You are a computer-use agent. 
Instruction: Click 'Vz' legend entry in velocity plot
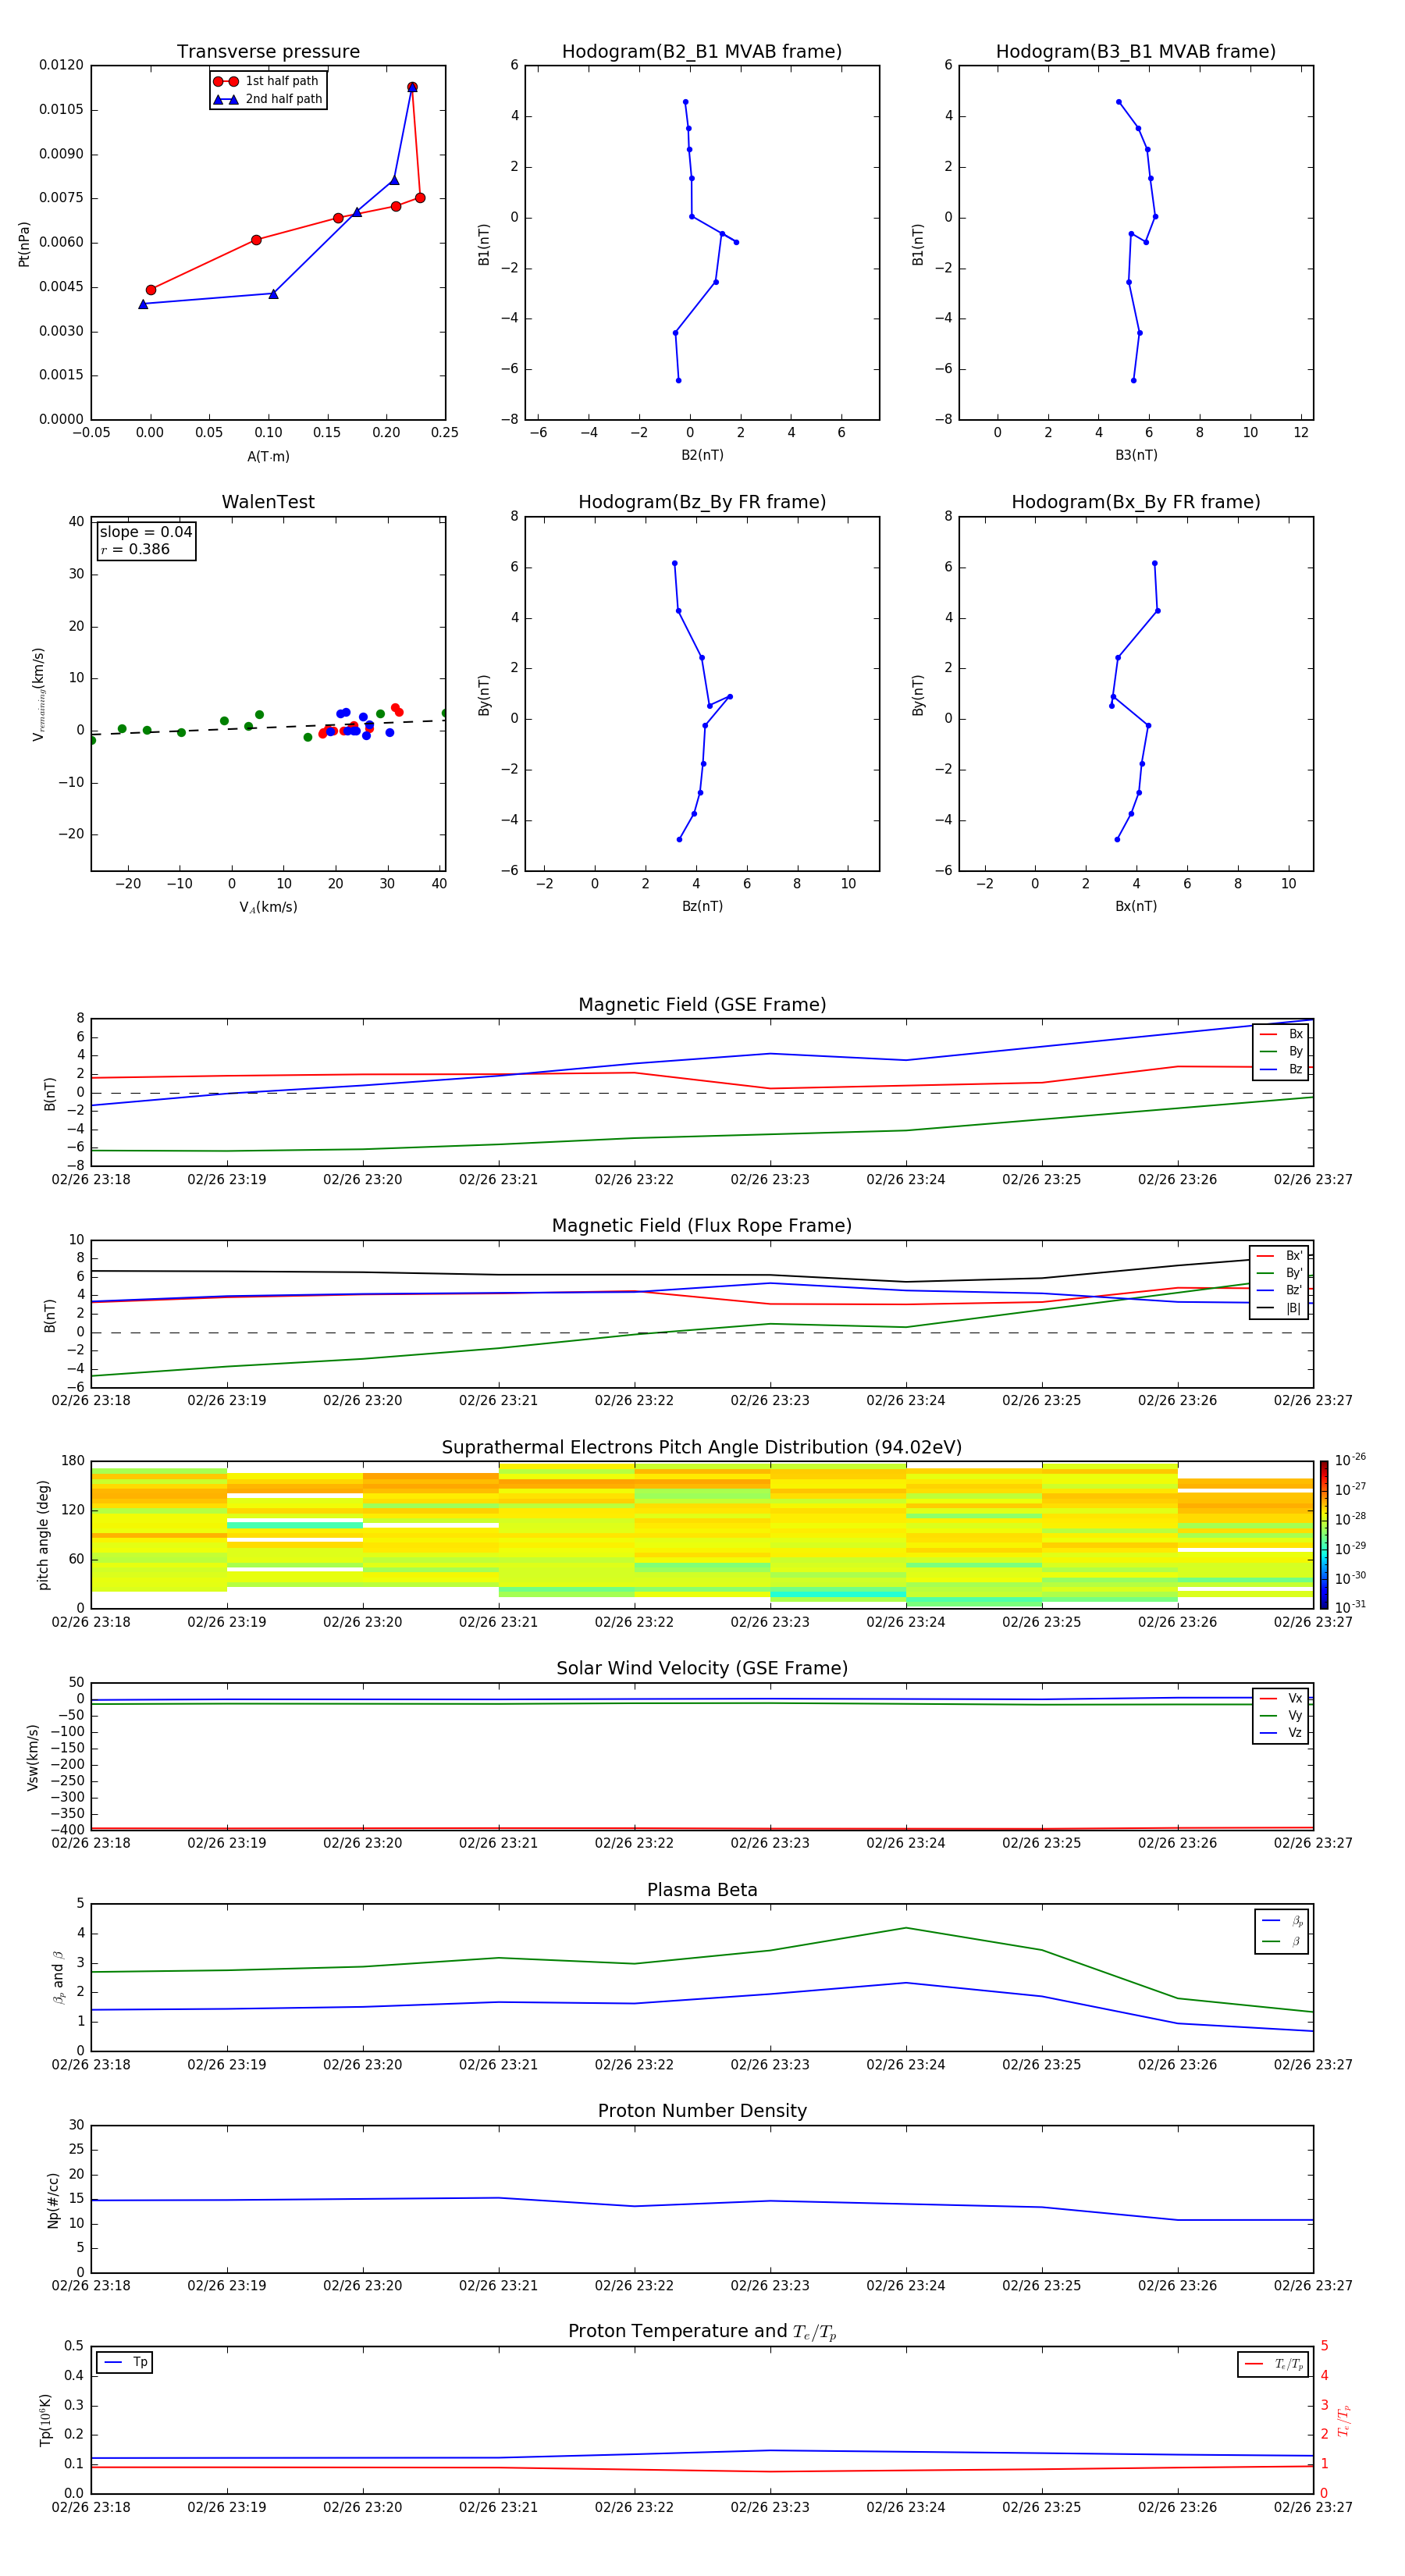(1281, 1733)
